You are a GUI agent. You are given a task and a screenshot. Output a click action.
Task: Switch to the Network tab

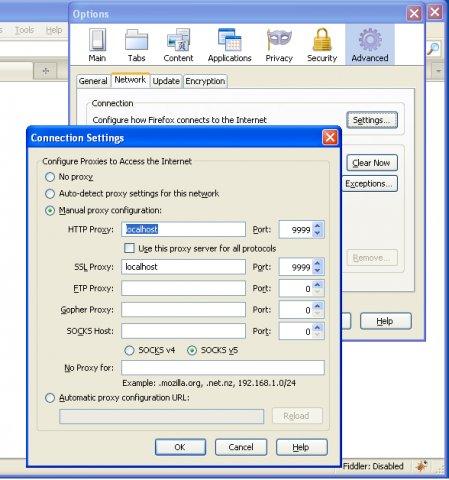[130, 80]
